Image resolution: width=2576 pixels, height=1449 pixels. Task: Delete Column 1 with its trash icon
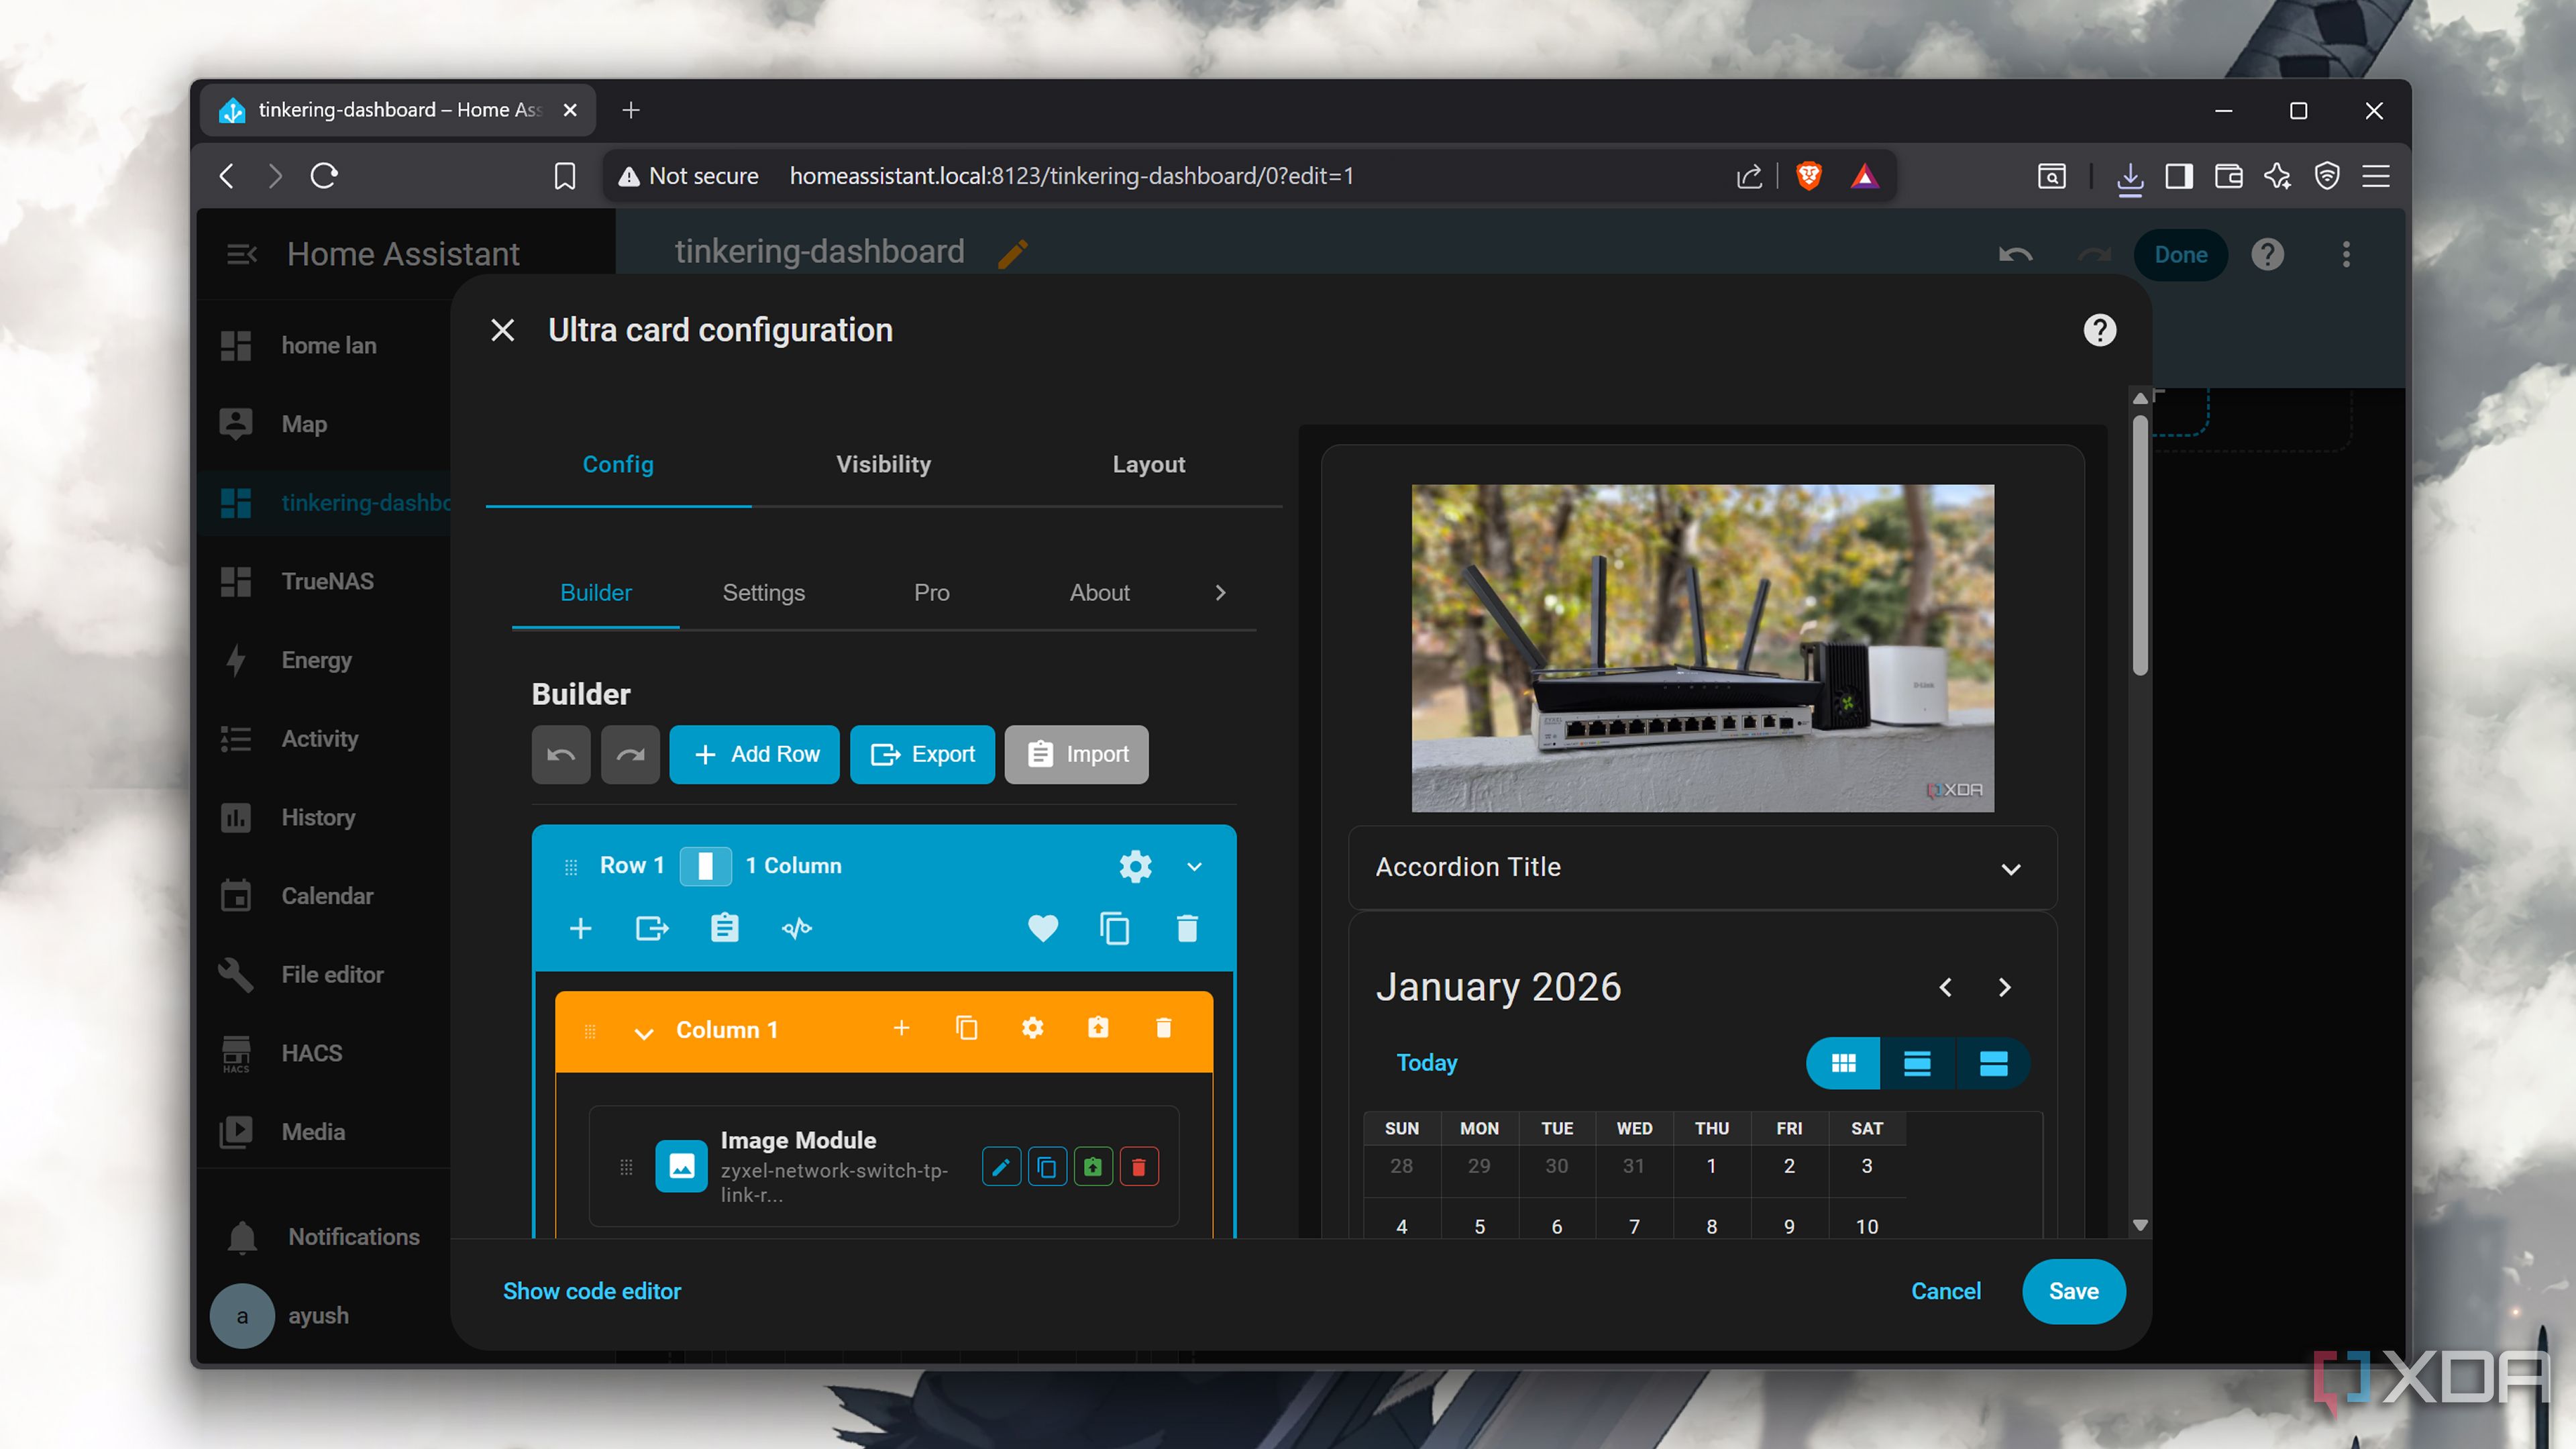tap(1163, 1028)
